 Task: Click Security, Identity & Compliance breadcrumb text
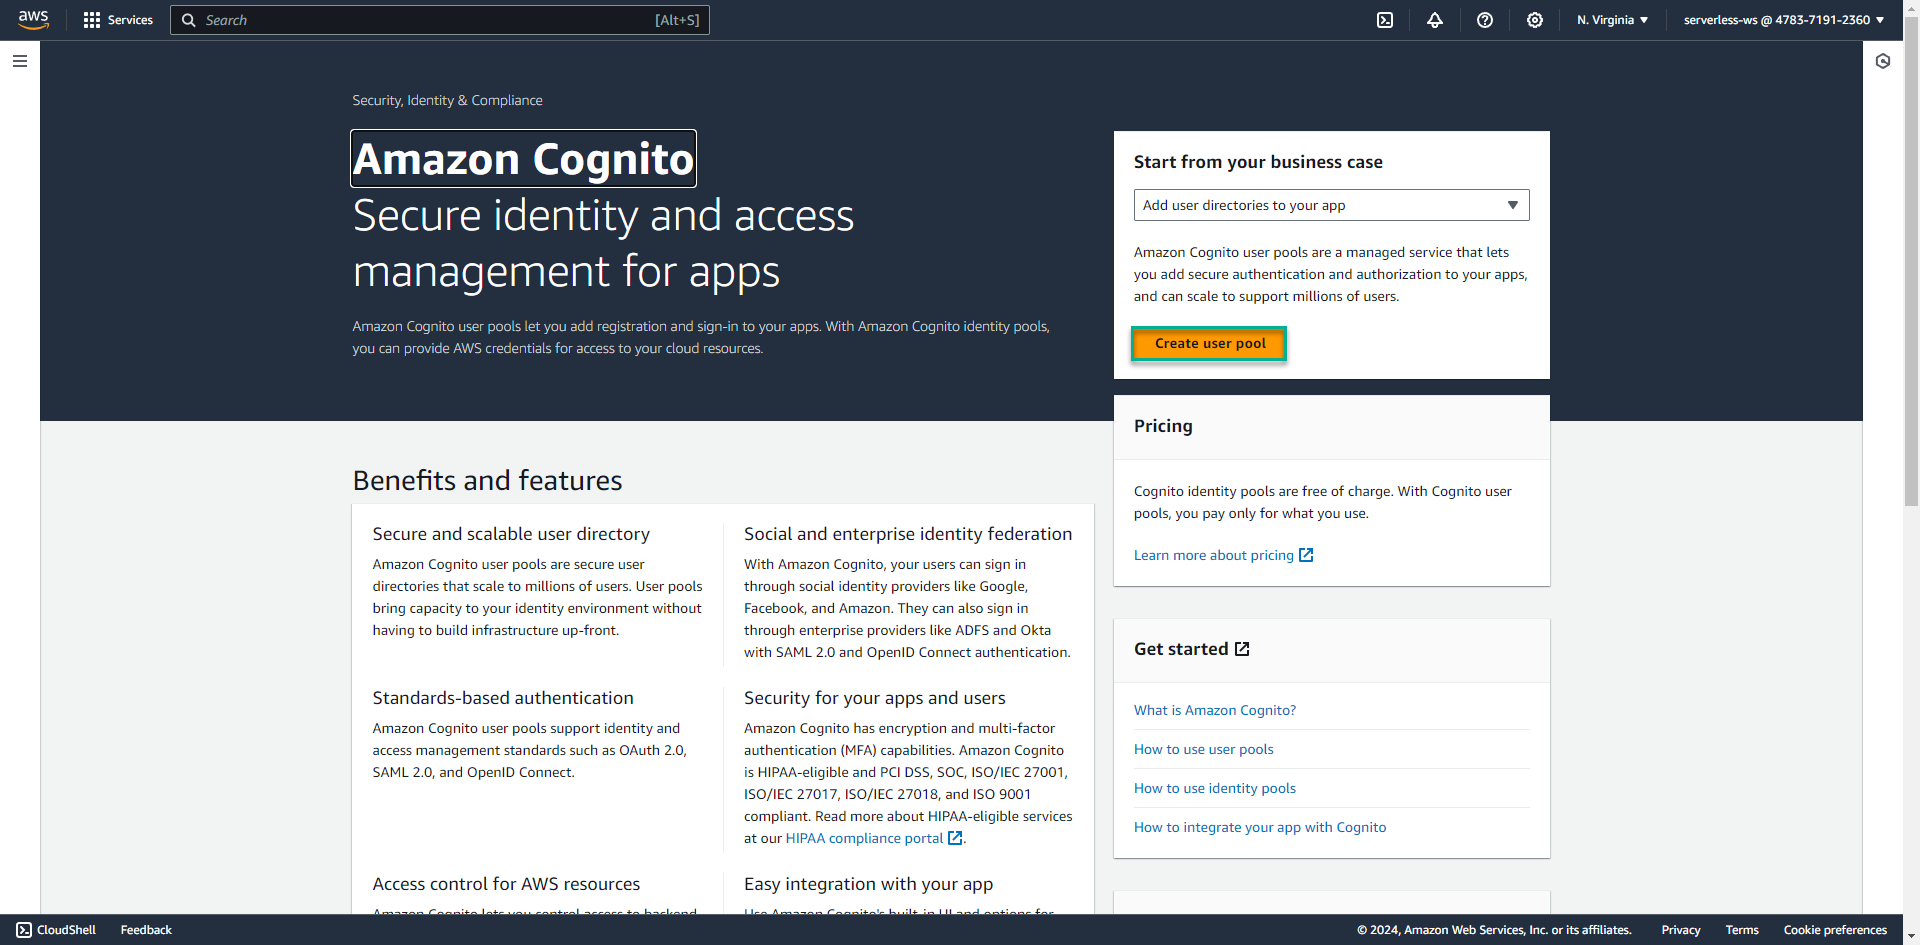coord(447,100)
